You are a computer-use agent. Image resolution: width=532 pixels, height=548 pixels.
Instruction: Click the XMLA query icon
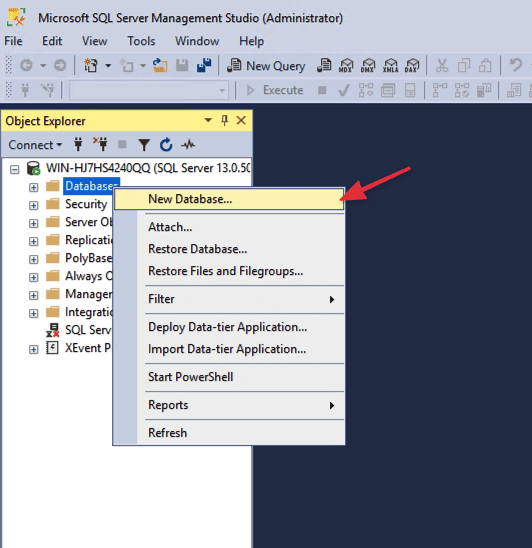(x=390, y=65)
